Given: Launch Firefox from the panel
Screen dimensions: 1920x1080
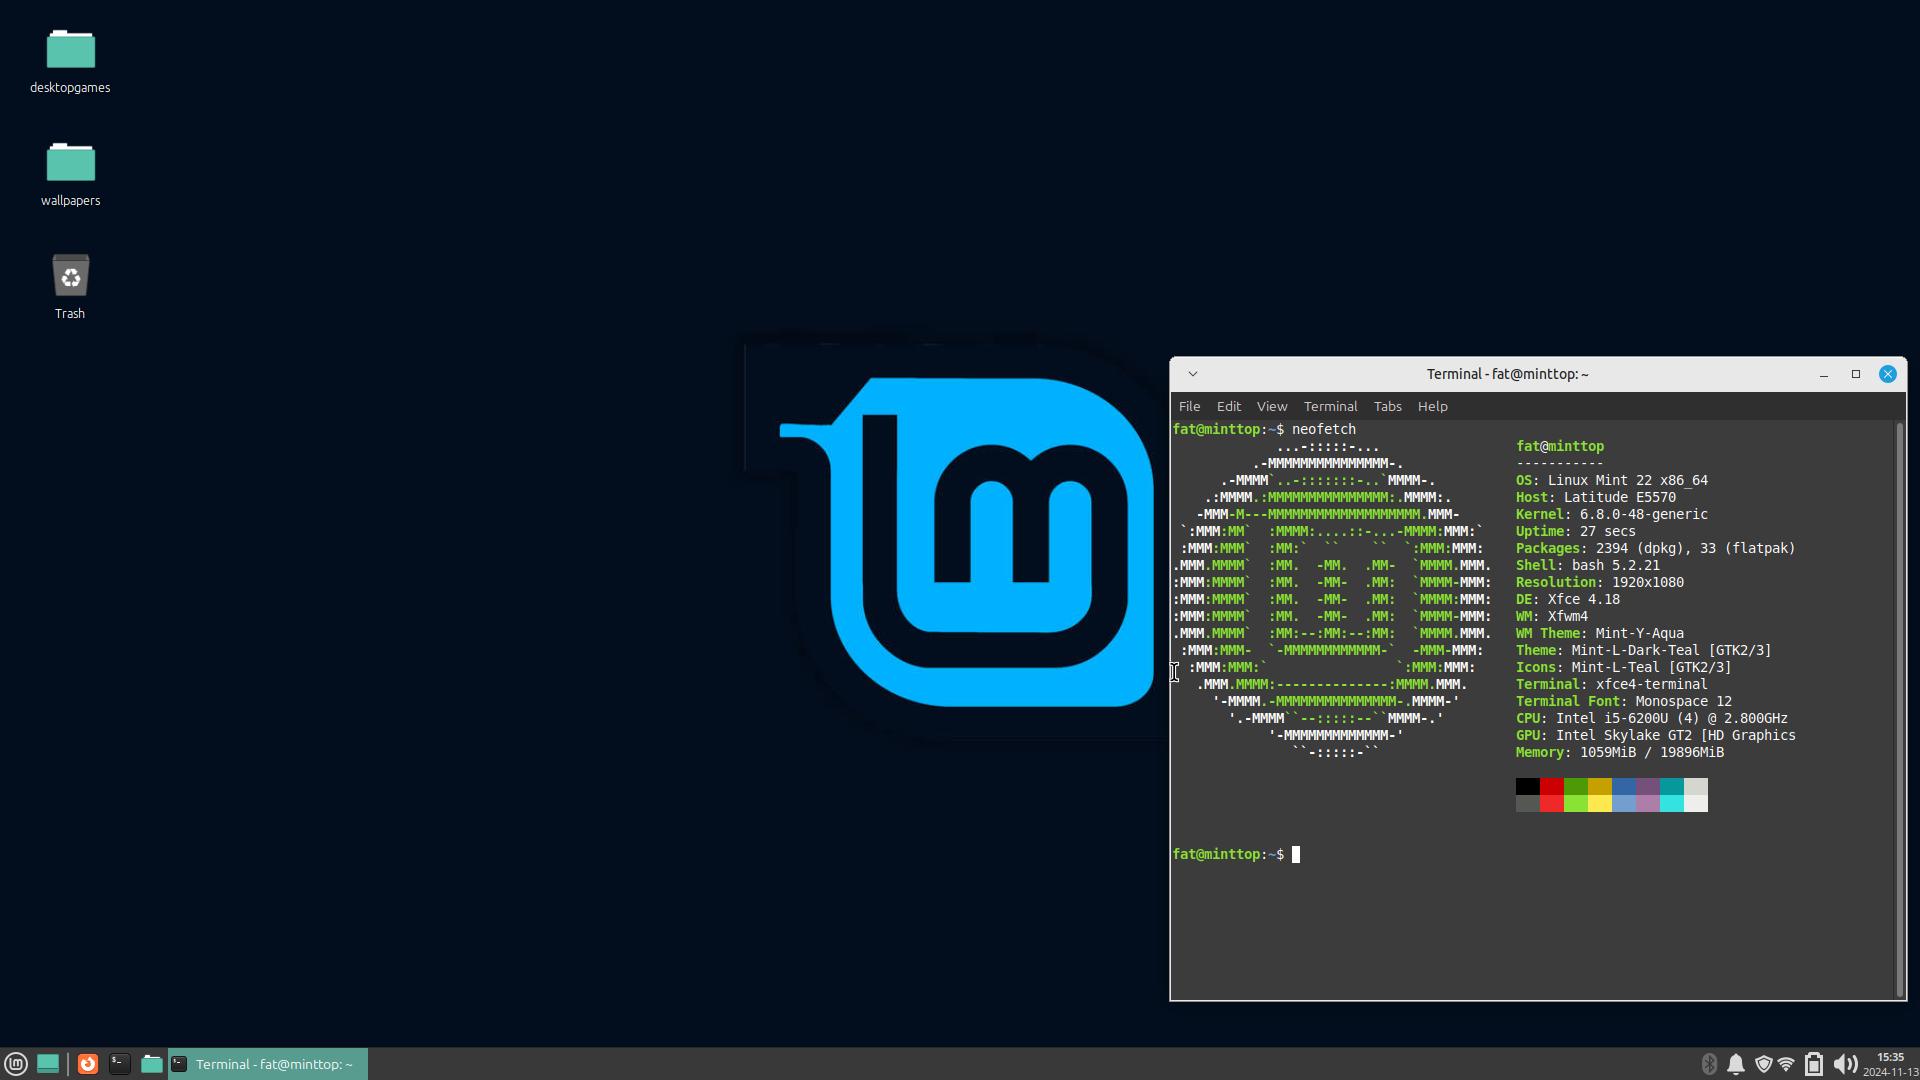Looking at the screenshot, I should 88,1064.
